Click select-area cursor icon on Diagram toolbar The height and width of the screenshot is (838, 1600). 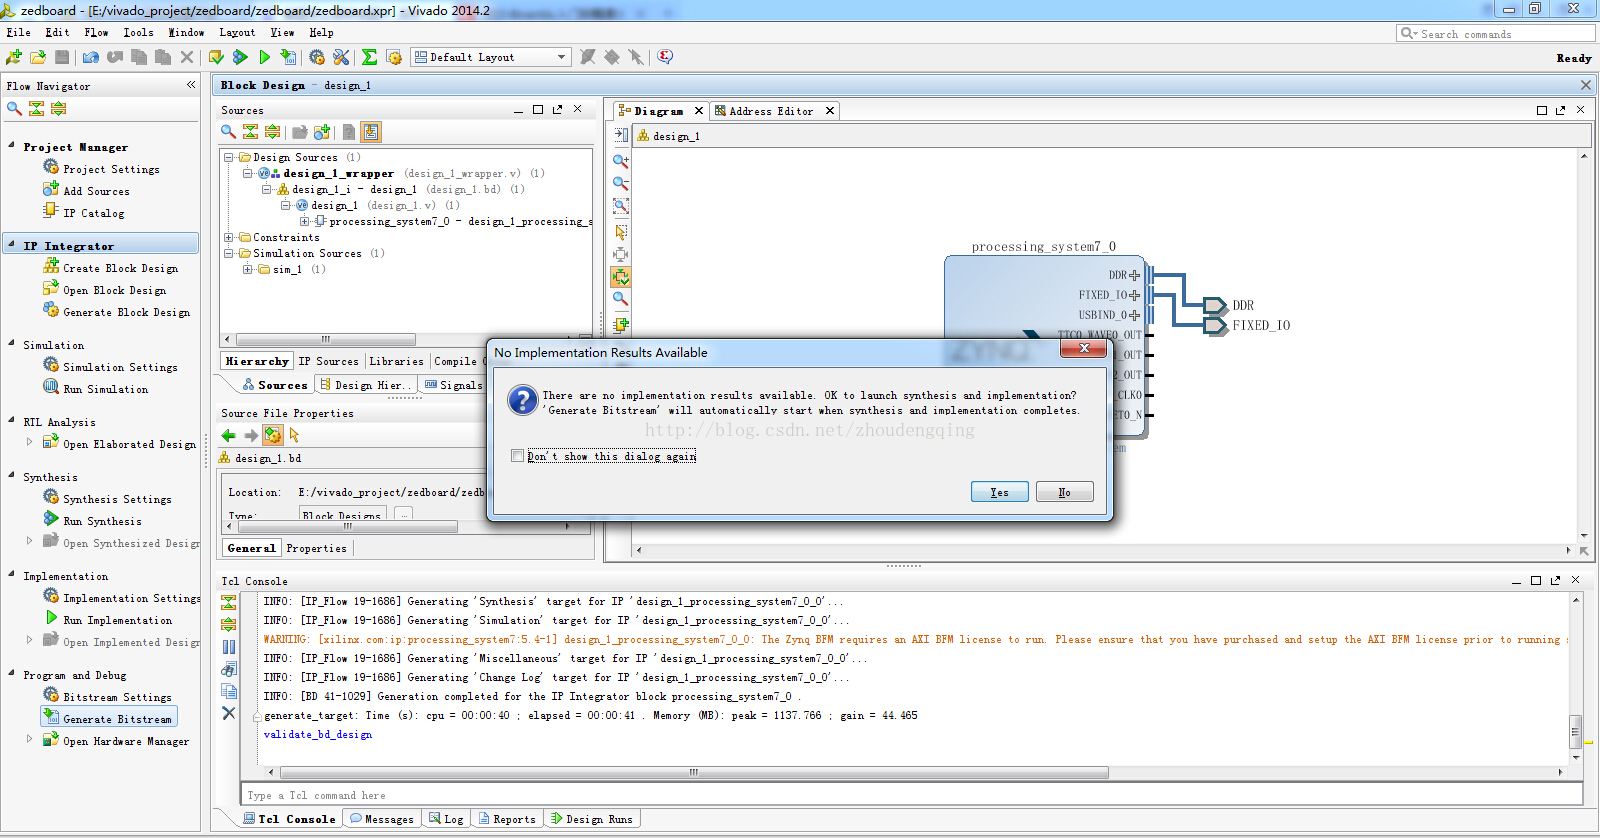point(621,232)
